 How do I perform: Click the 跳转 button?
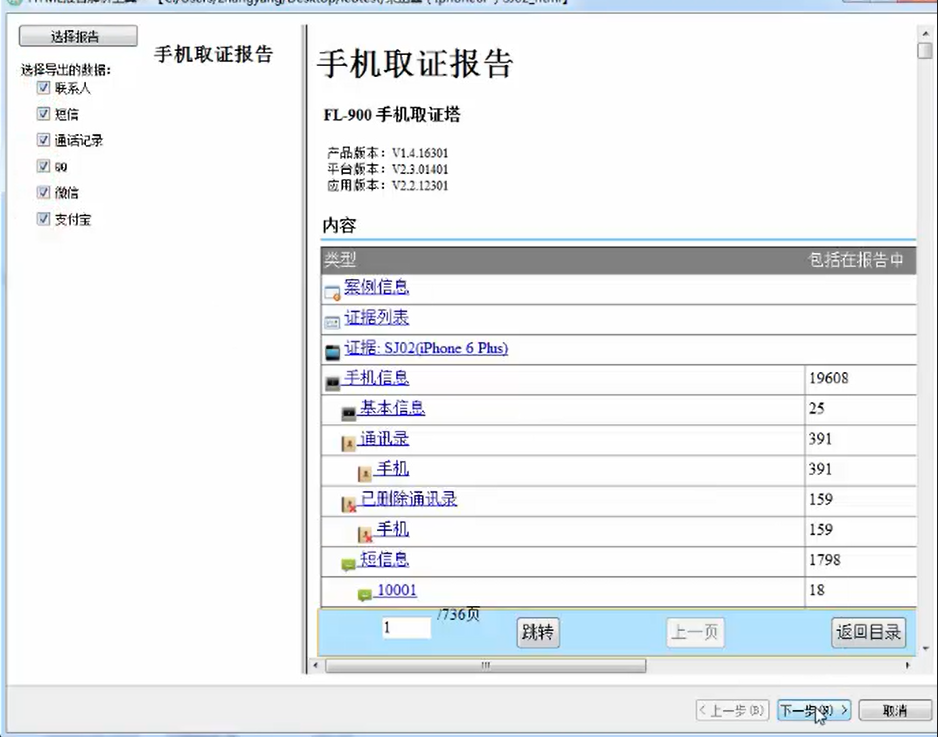click(x=538, y=632)
